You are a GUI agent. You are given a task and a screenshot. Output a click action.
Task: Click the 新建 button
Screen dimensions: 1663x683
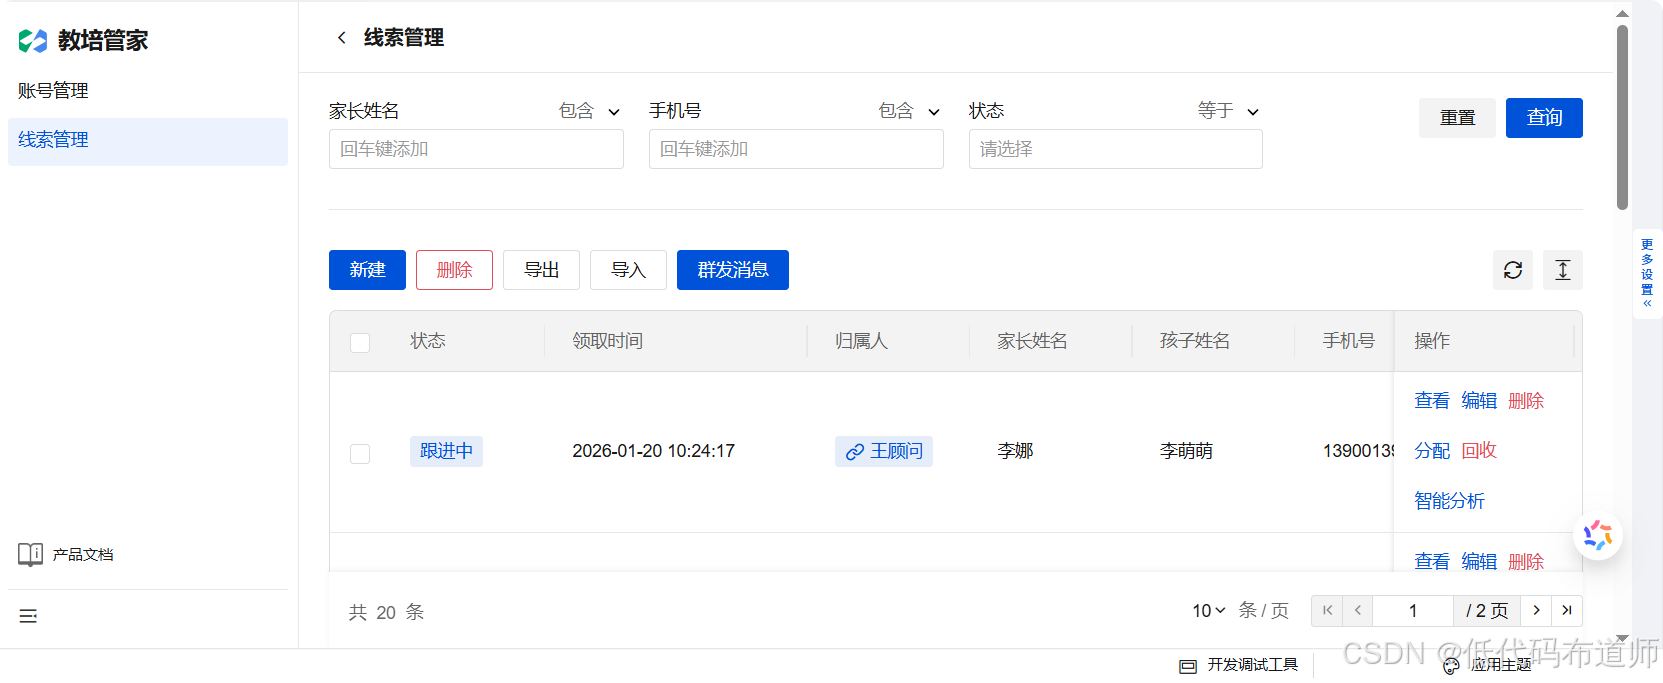[x=367, y=270]
